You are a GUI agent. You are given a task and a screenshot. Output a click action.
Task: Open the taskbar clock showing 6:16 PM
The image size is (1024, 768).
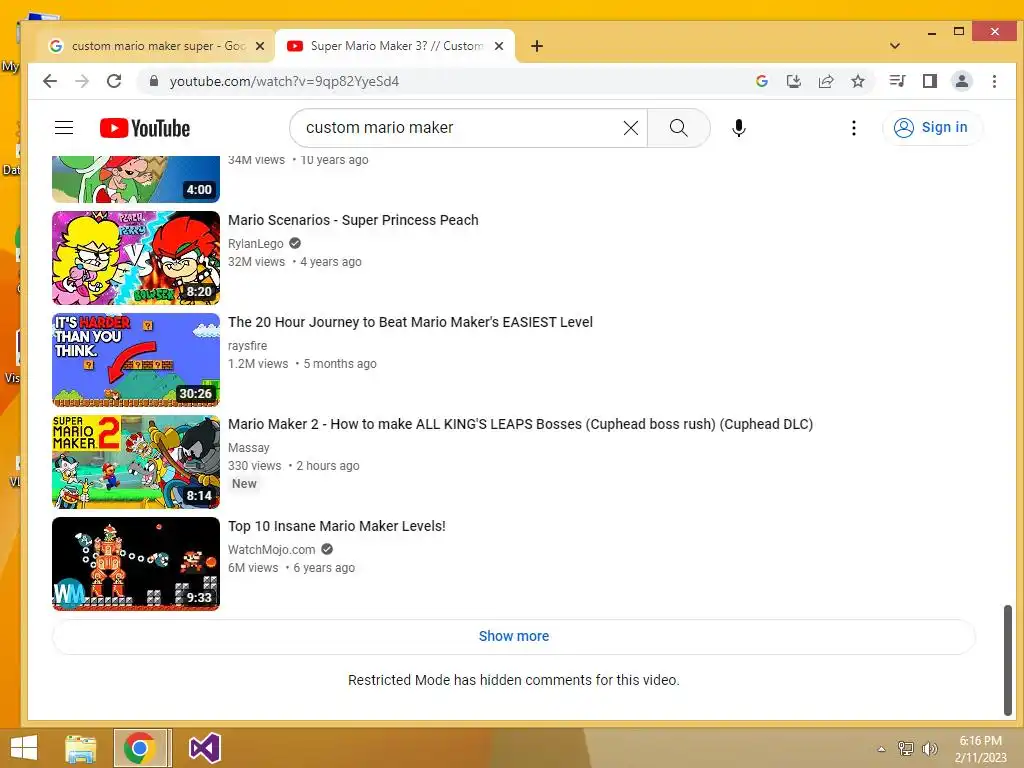click(x=980, y=749)
